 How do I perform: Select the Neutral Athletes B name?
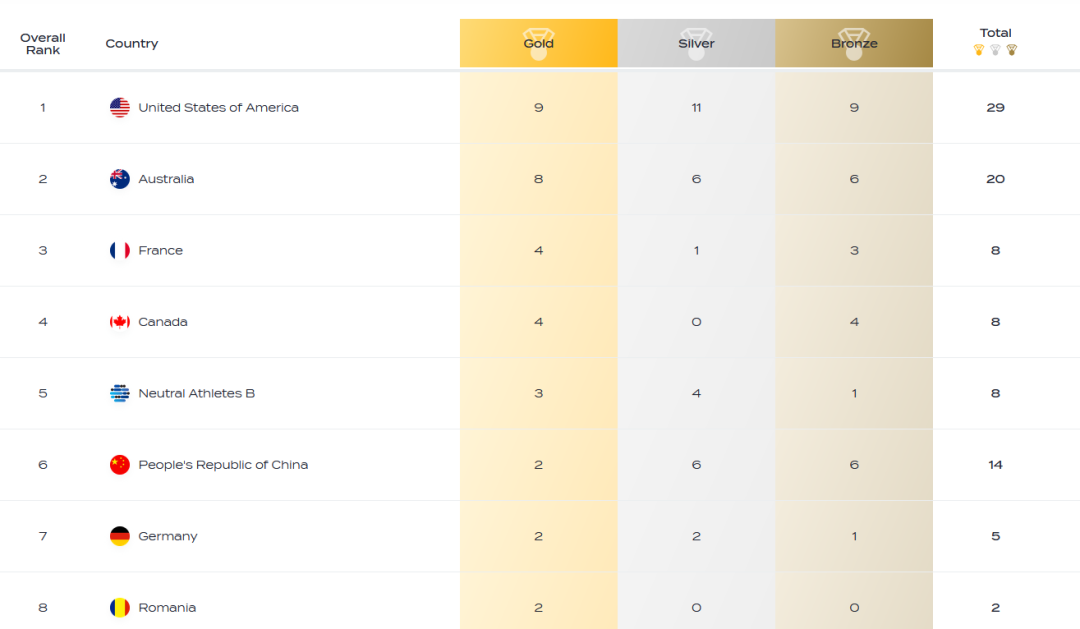click(196, 393)
